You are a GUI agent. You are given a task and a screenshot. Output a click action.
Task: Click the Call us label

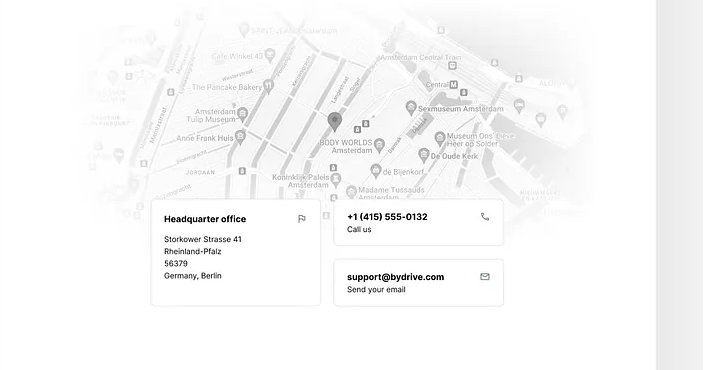coord(359,229)
